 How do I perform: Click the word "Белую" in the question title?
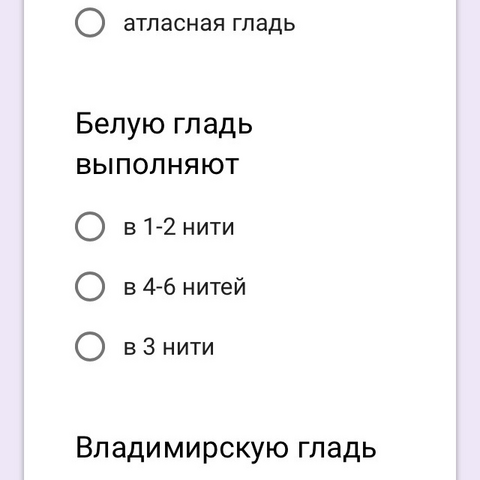(x=120, y=125)
